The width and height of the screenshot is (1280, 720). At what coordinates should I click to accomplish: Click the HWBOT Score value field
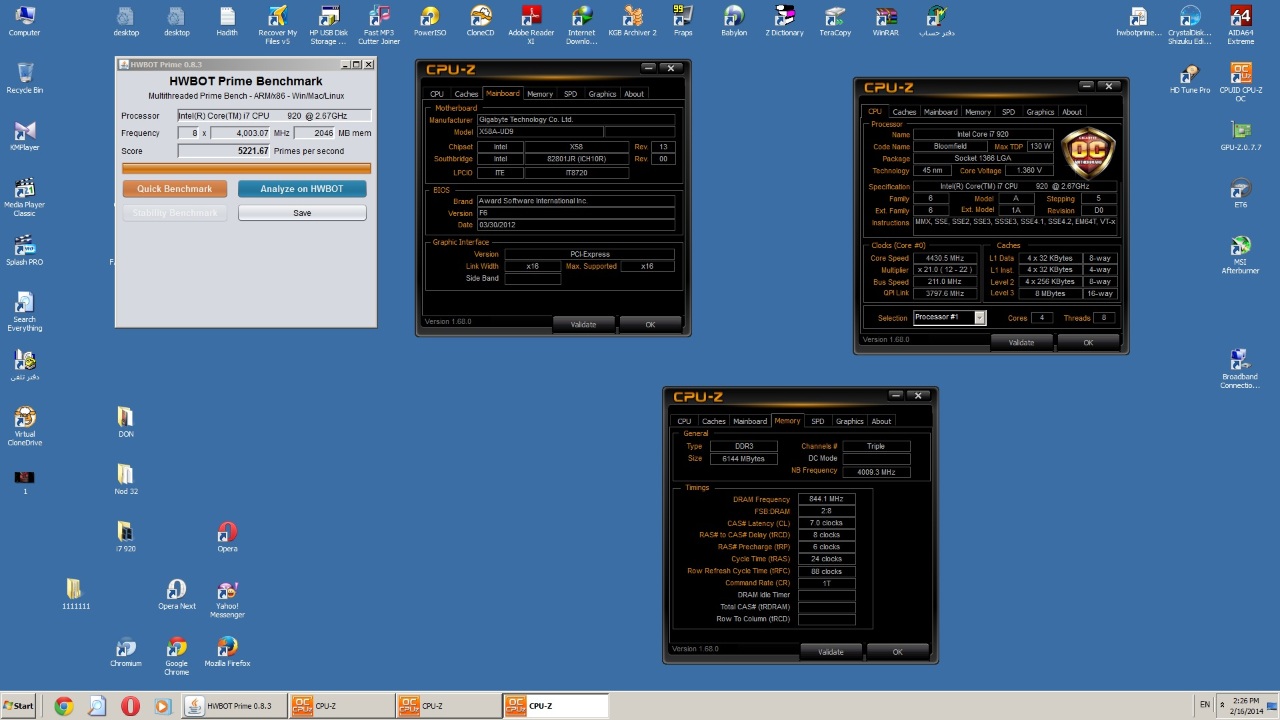coord(224,151)
